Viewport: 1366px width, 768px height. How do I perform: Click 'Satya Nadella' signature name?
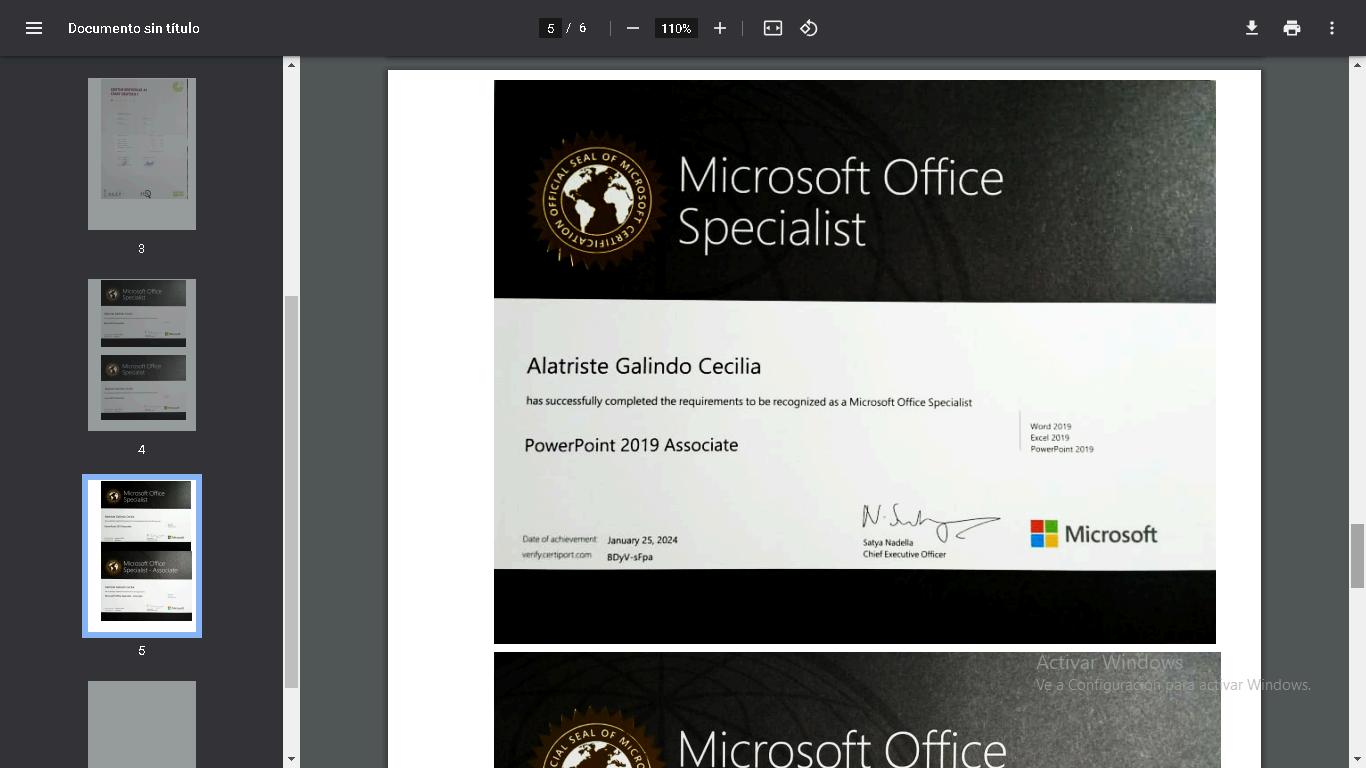pyautogui.click(x=888, y=543)
